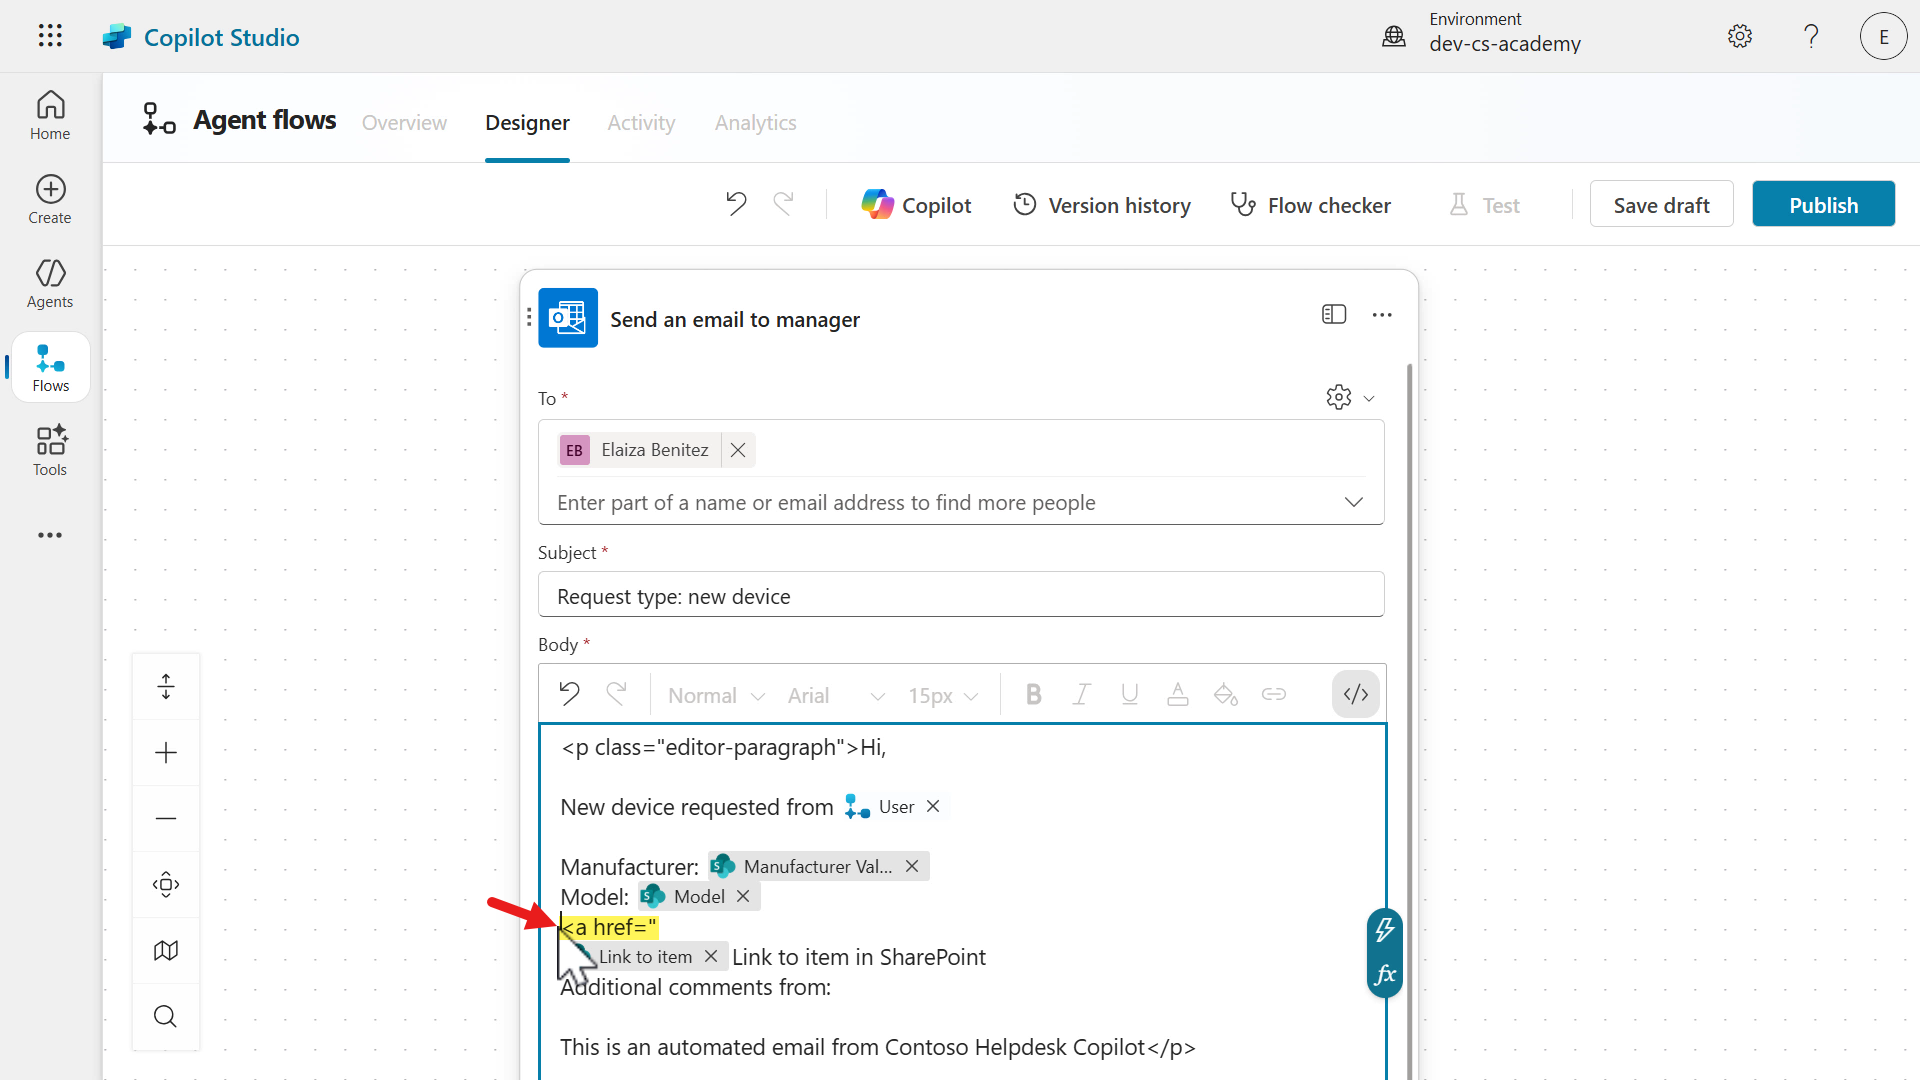
Task: Open the To field settings gear dropdown
Action: click(1349, 397)
